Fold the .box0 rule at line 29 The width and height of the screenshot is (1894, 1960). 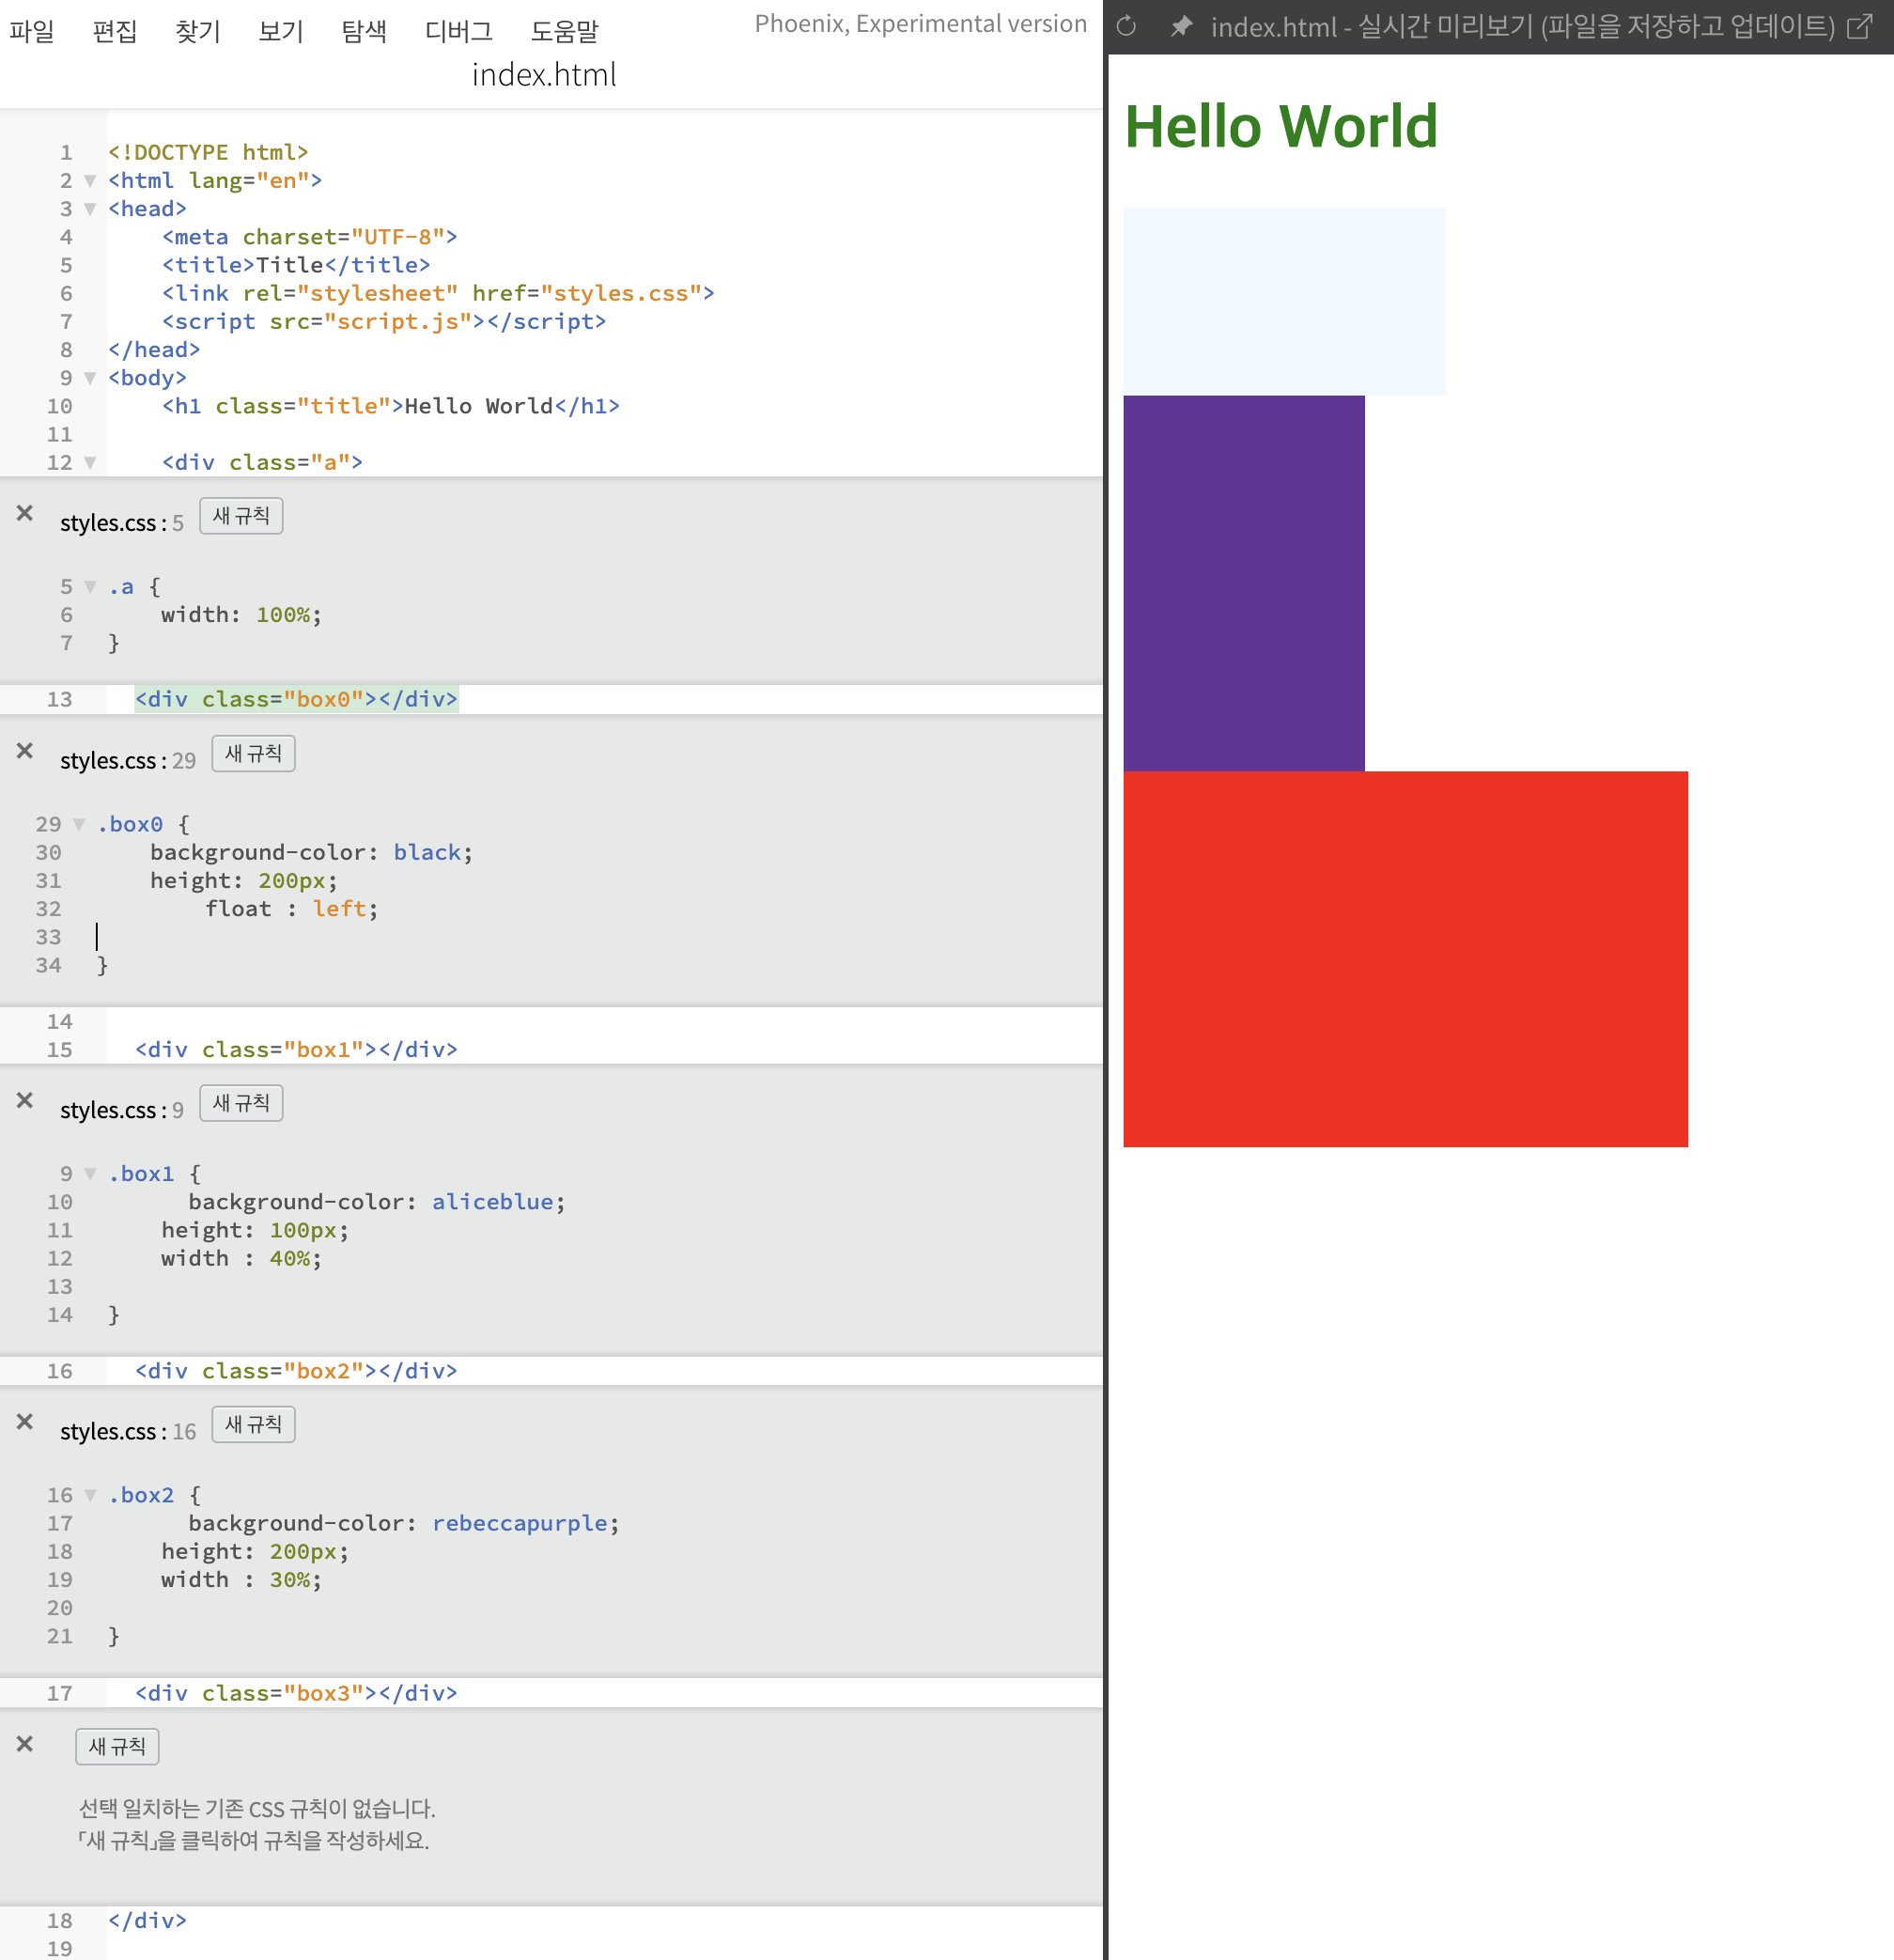[79, 825]
